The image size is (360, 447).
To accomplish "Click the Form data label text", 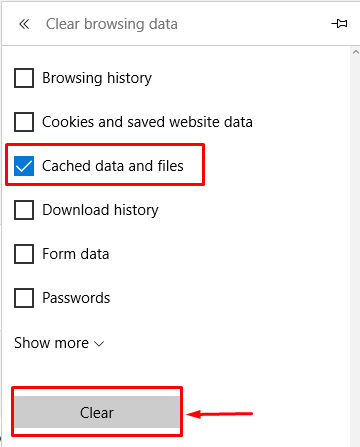I will click(76, 254).
